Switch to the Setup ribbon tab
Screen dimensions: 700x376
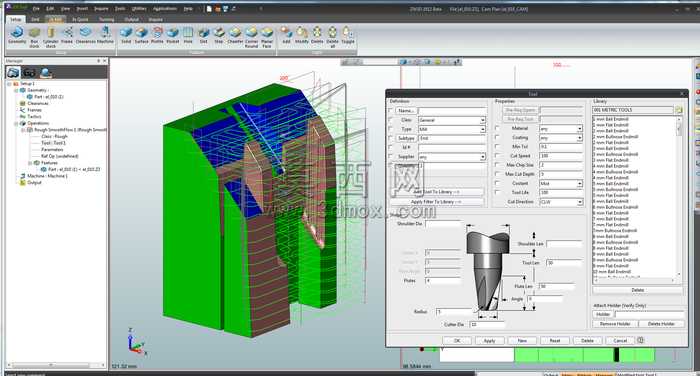click(x=16, y=19)
